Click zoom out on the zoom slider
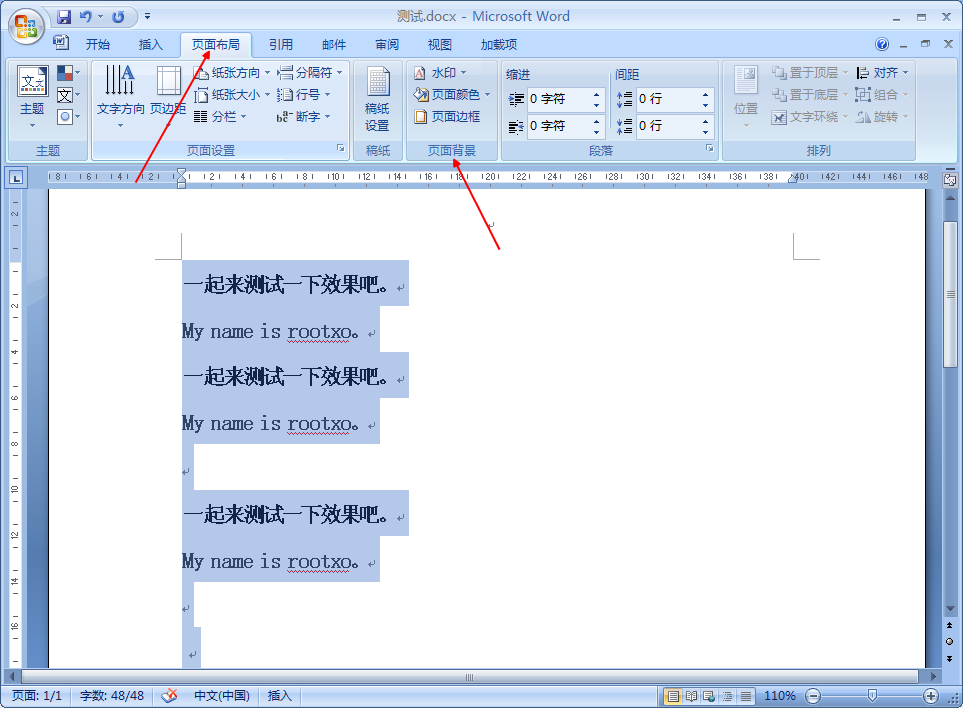This screenshot has width=963, height=708. [x=813, y=696]
